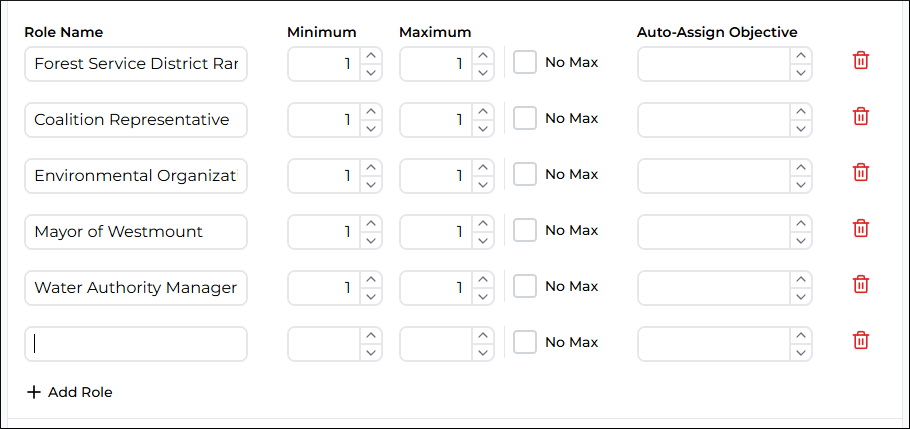Click the plus icon beside Add Role
910x429 pixels.
click(34, 392)
